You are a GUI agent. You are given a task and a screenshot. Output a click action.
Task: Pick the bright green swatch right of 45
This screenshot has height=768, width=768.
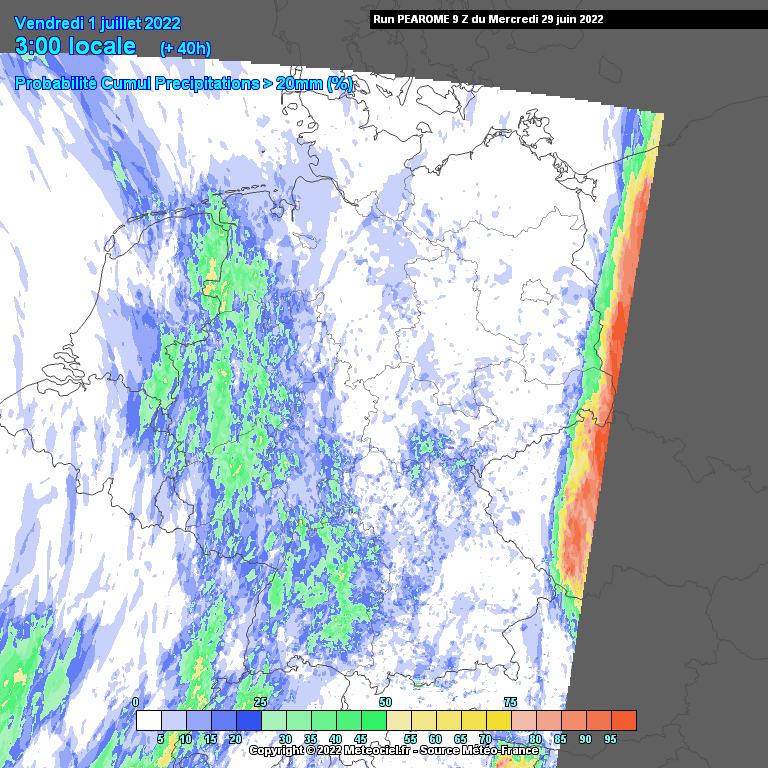(373, 720)
